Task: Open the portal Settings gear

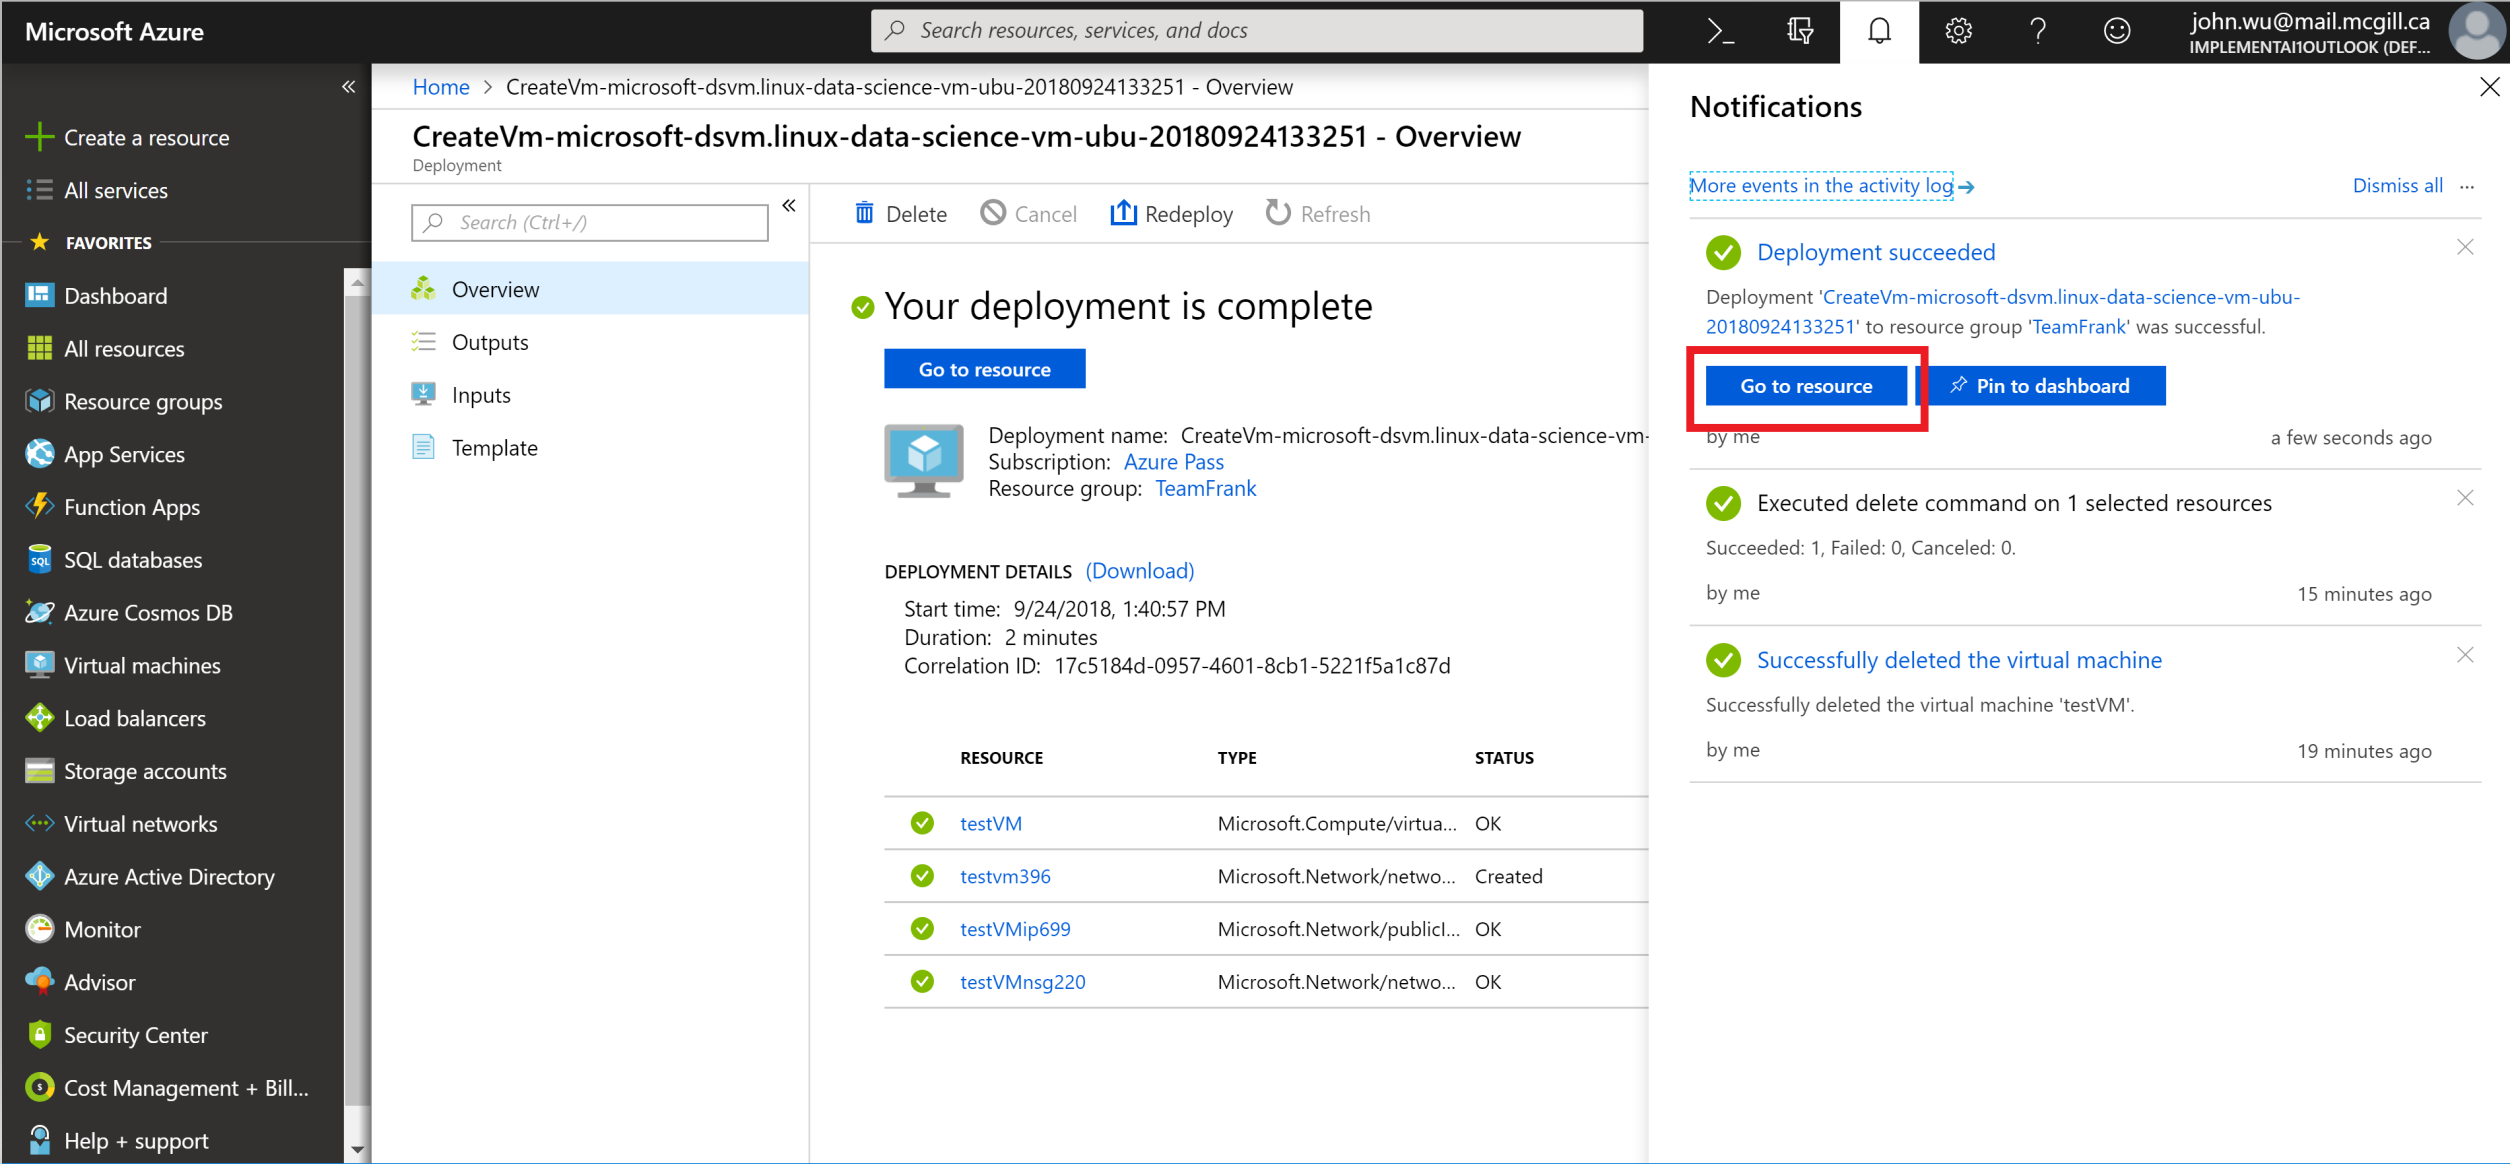Action: (1957, 30)
